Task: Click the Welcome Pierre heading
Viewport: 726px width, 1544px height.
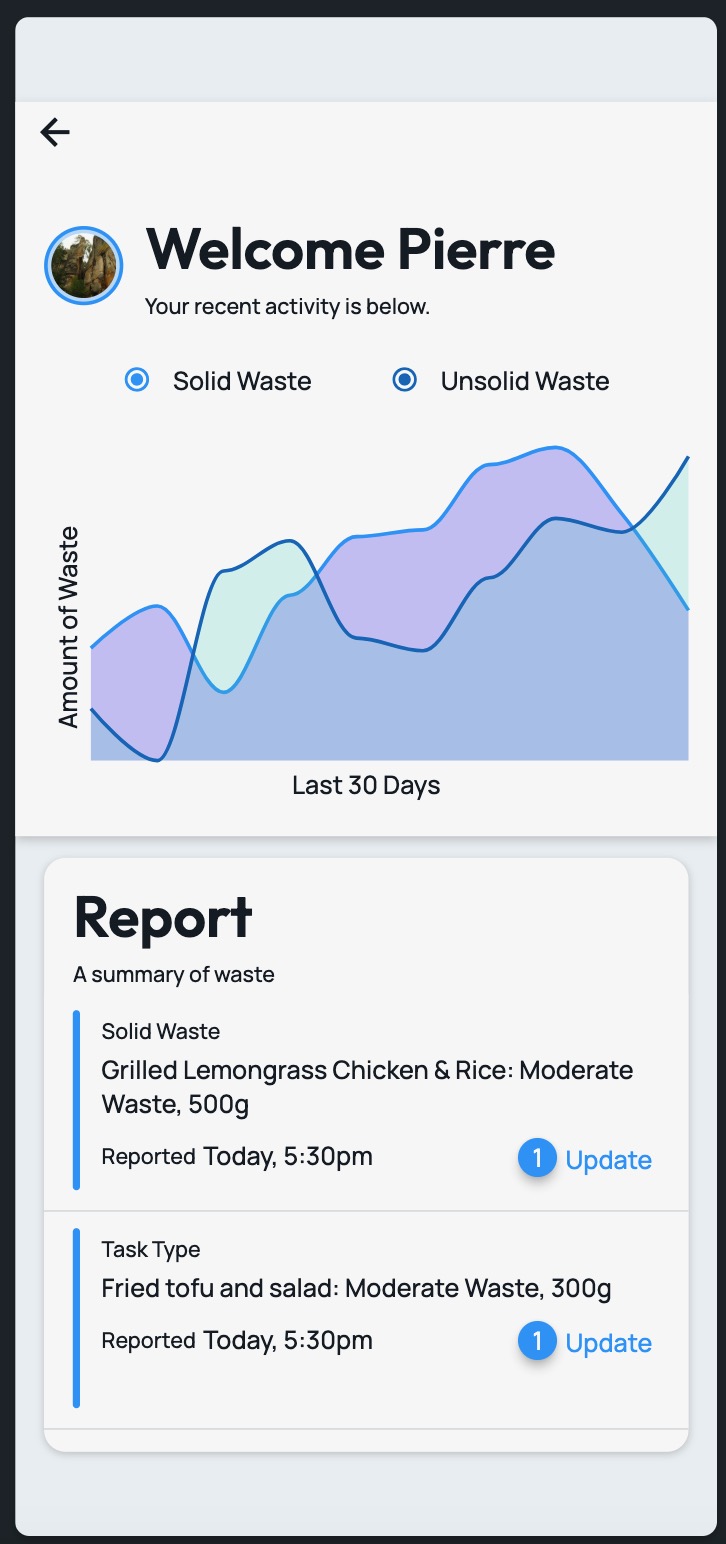Action: [351, 249]
